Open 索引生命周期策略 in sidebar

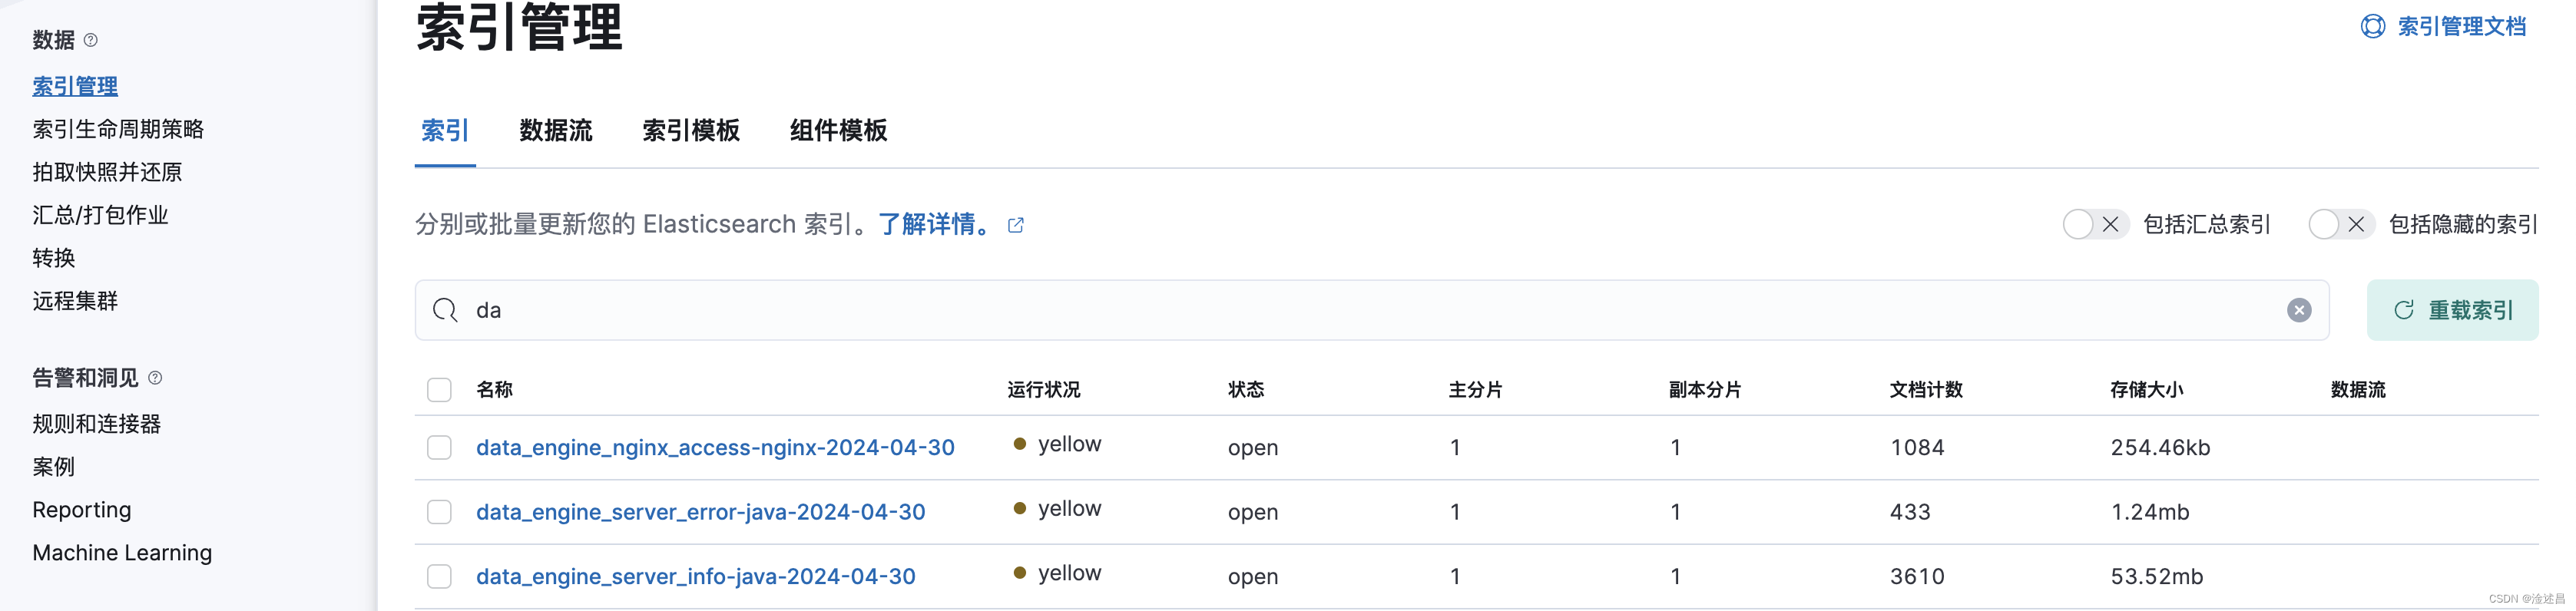pos(119,128)
